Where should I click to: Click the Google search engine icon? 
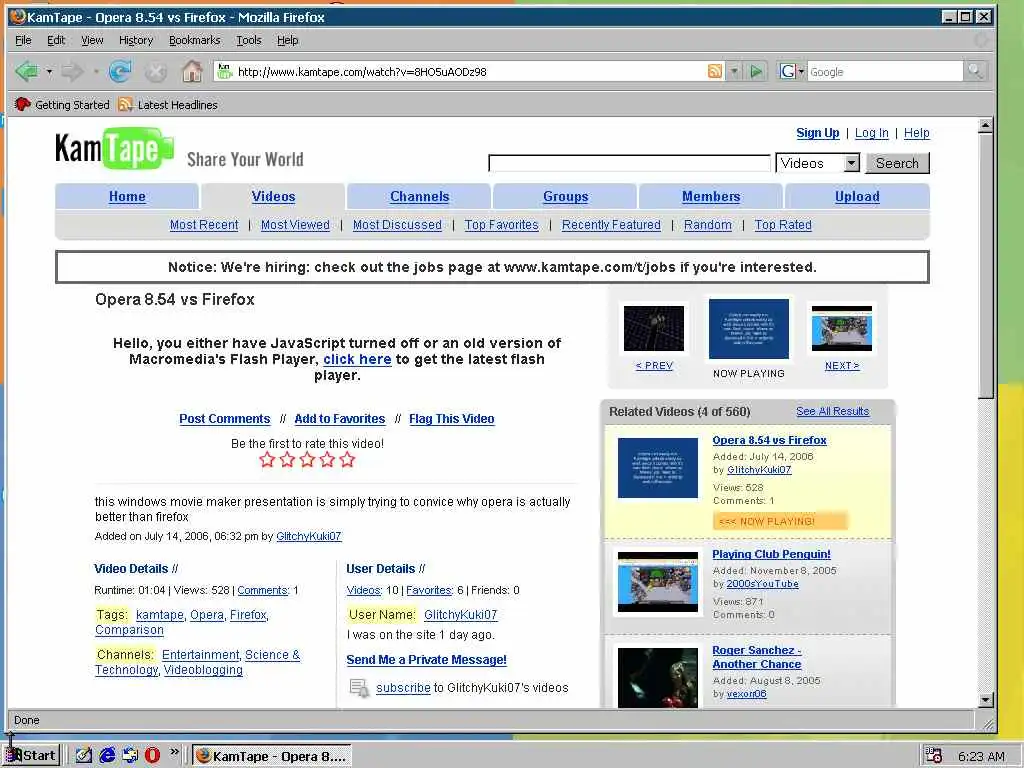pos(788,71)
